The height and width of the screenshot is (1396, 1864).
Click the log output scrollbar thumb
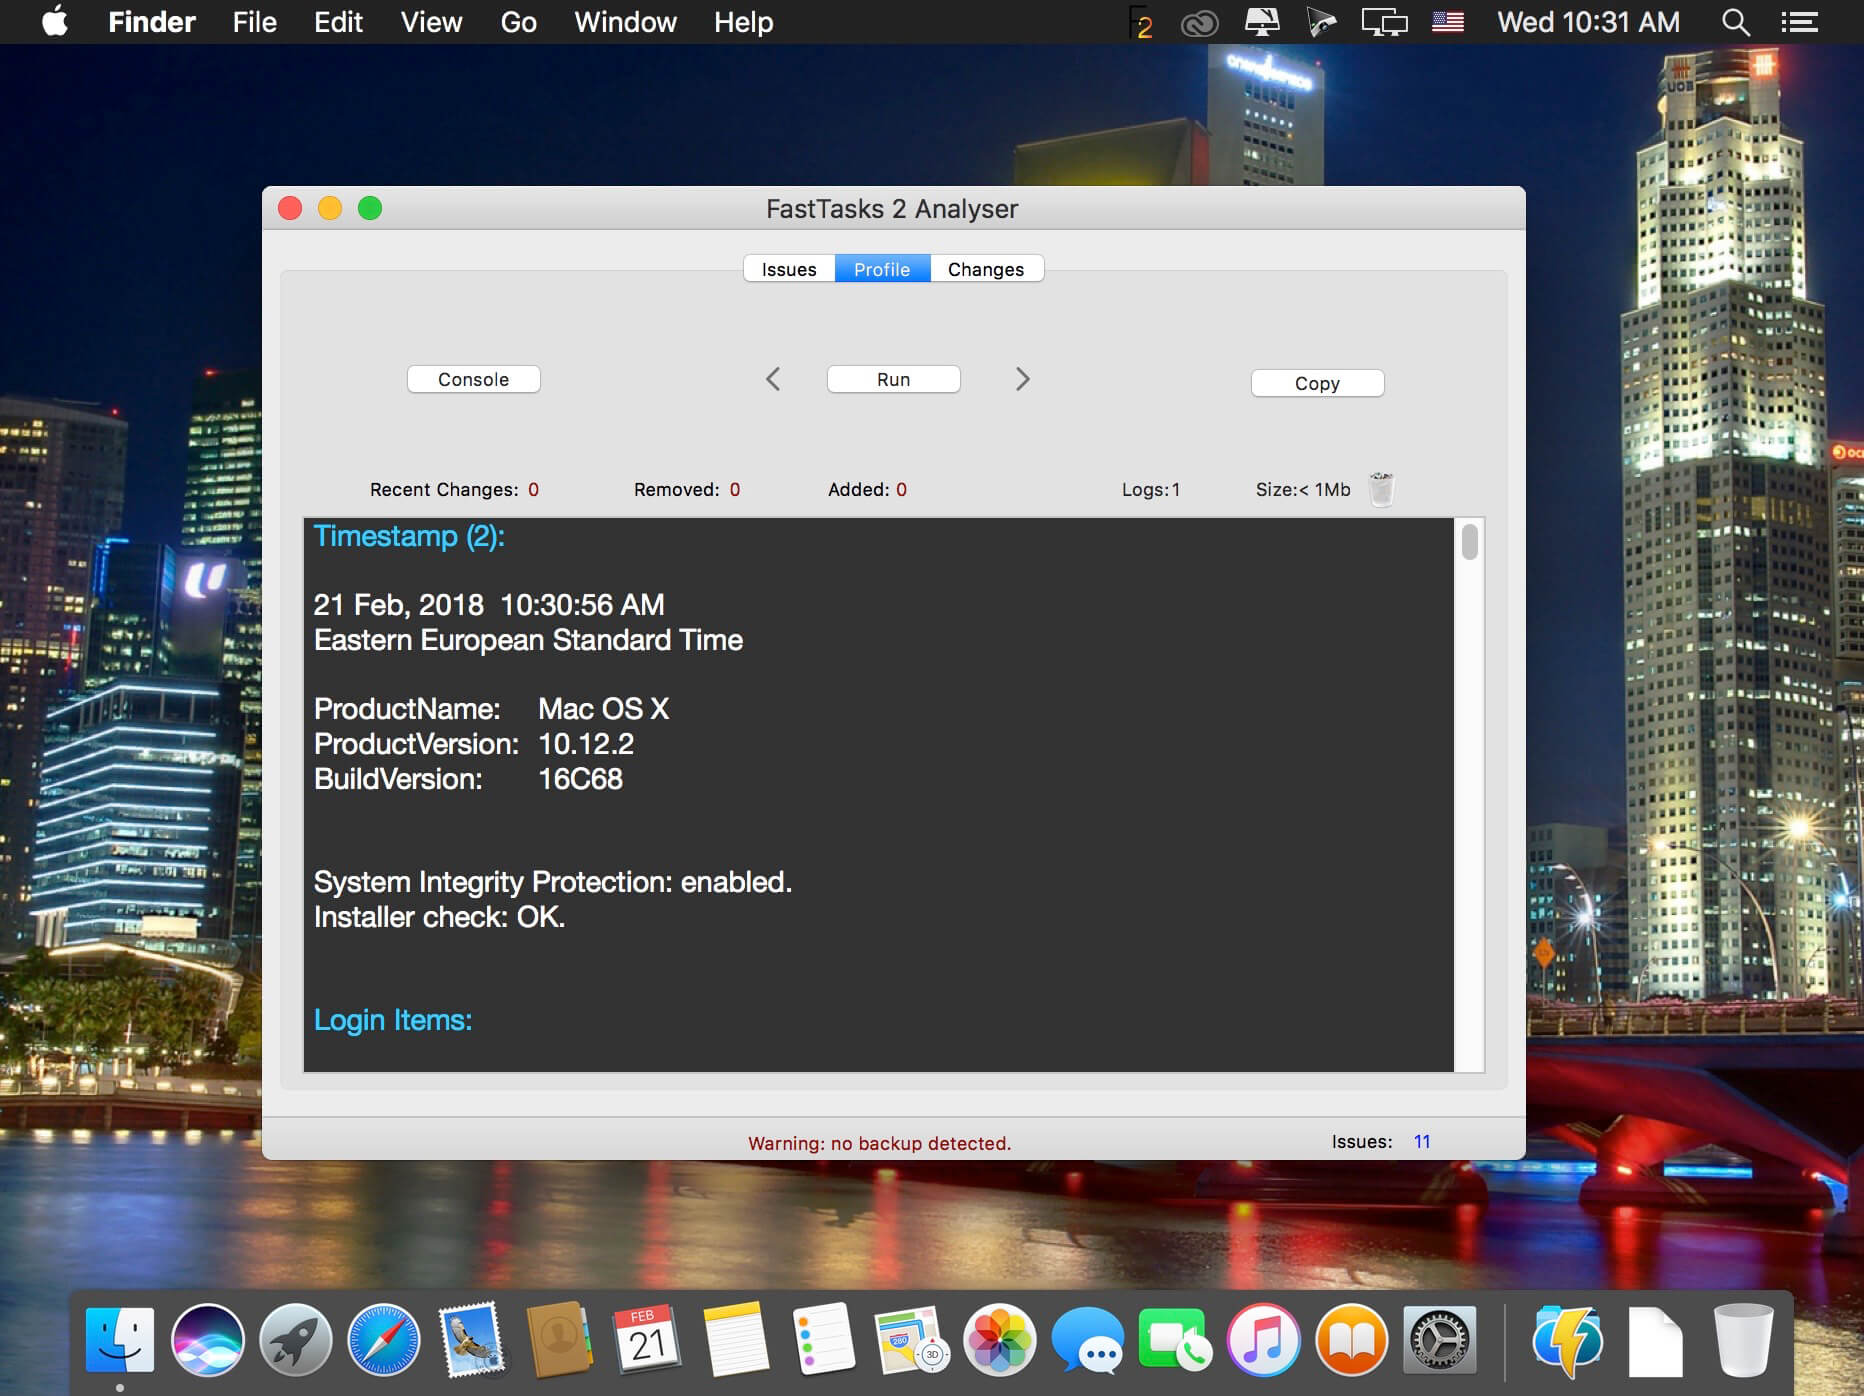coord(1469,542)
